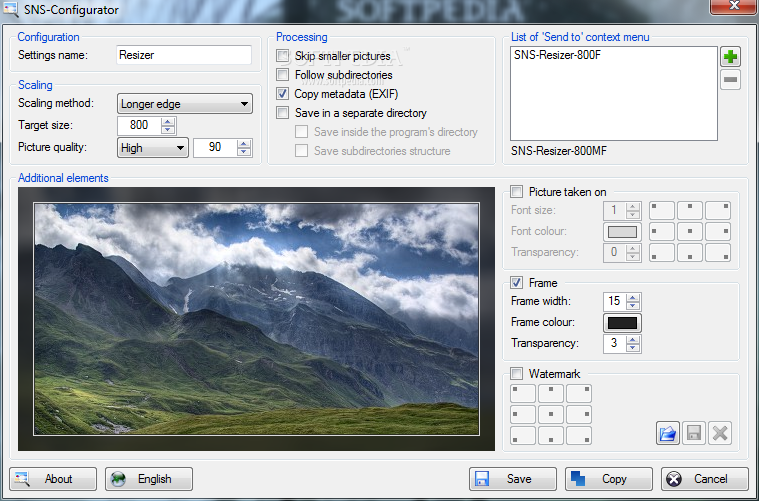The height and width of the screenshot is (501, 759).
Task: Decrease Frame width value
Action: coord(633,306)
